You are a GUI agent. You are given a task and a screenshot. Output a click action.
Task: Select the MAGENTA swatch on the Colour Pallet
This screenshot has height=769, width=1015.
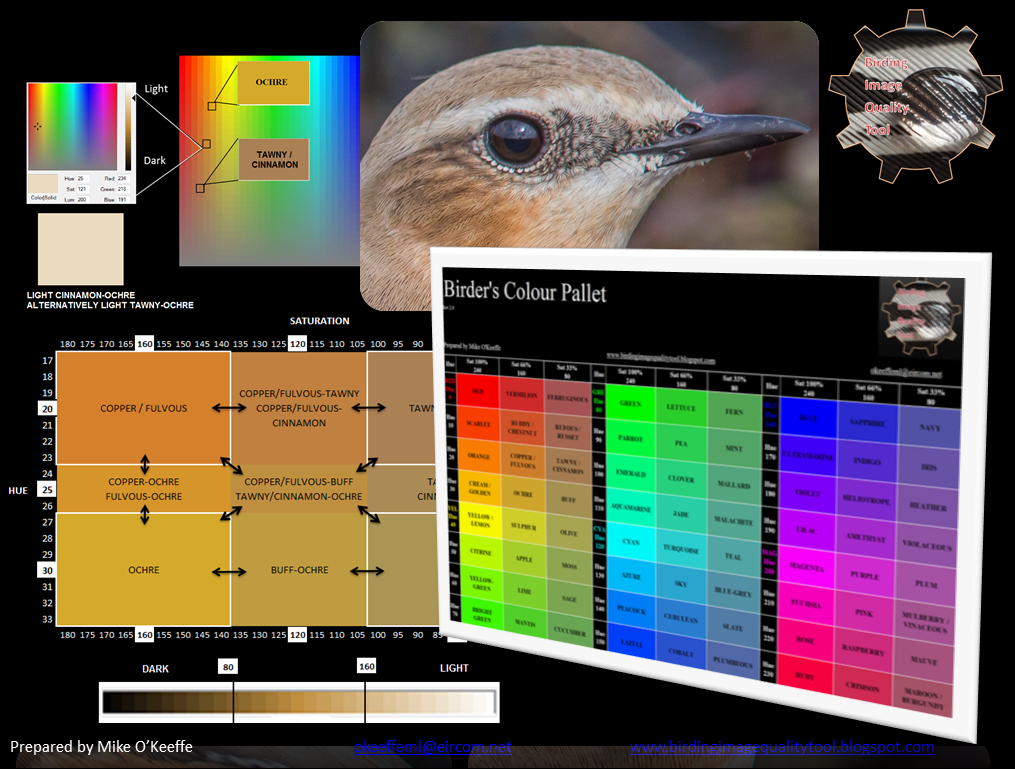coord(806,569)
